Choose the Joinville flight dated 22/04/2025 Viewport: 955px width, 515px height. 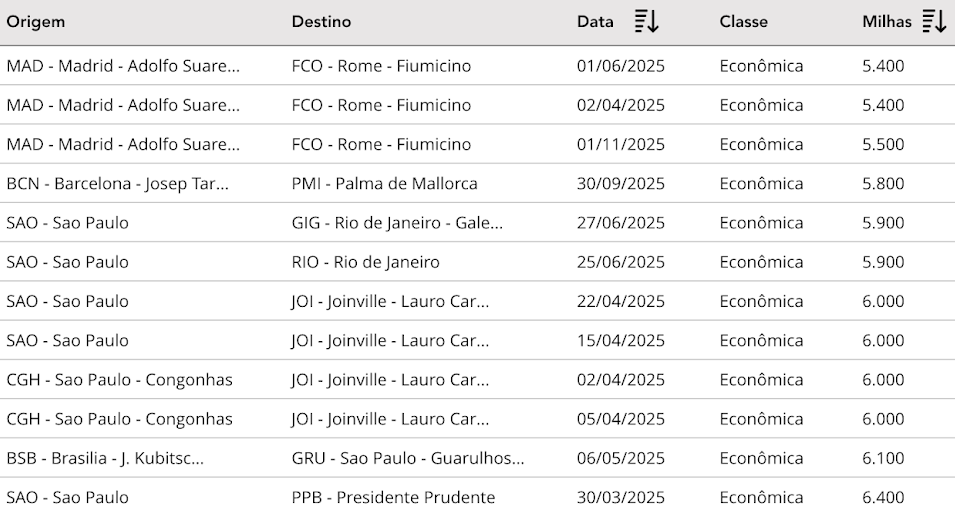point(478,301)
